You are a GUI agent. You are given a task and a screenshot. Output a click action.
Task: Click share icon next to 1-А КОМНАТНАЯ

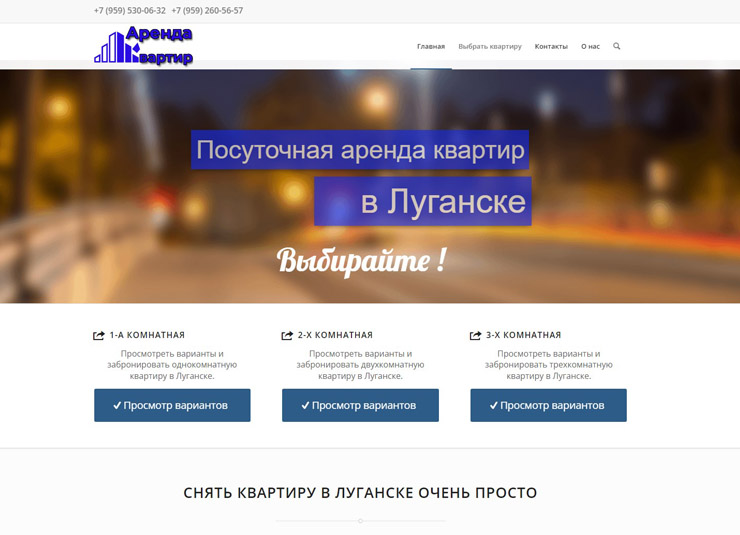(x=99, y=335)
